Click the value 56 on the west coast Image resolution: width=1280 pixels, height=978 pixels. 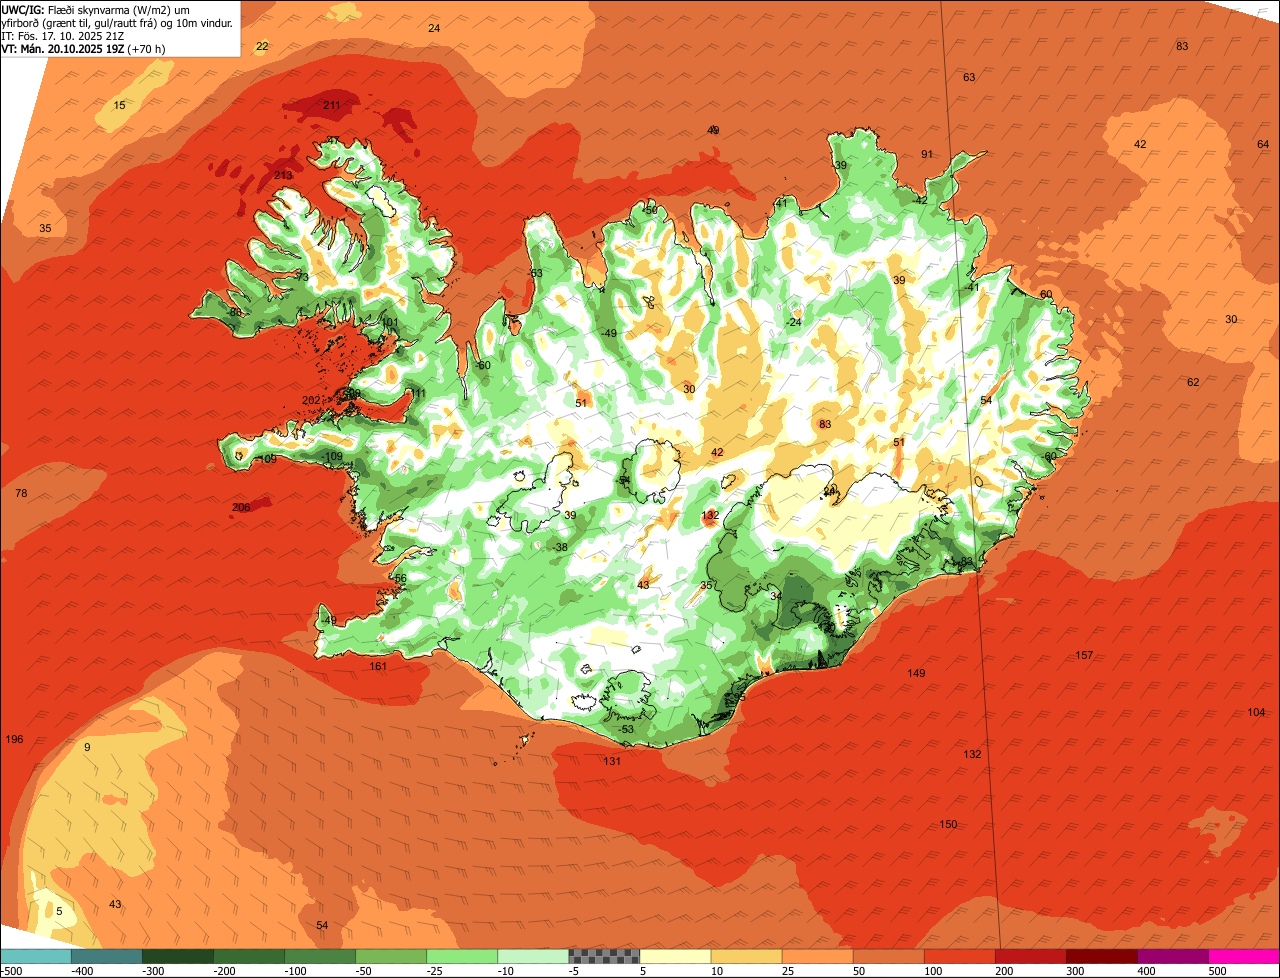pos(401,579)
